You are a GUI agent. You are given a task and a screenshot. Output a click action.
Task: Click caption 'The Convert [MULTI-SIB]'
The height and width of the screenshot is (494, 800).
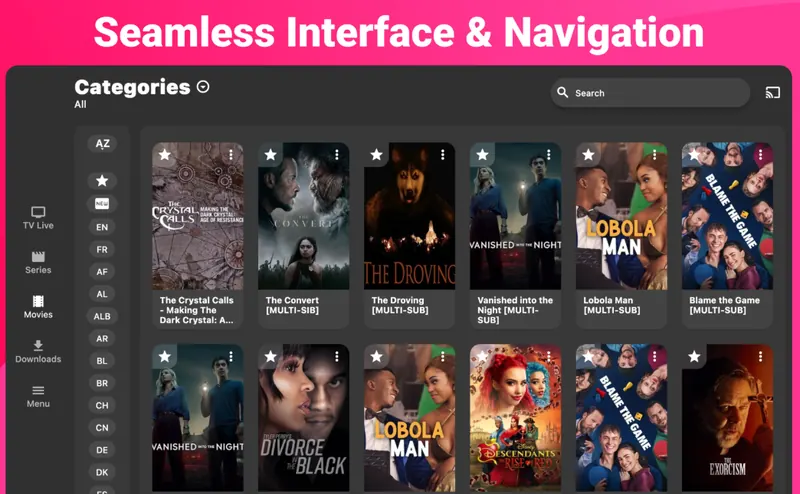(x=292, y=305)
